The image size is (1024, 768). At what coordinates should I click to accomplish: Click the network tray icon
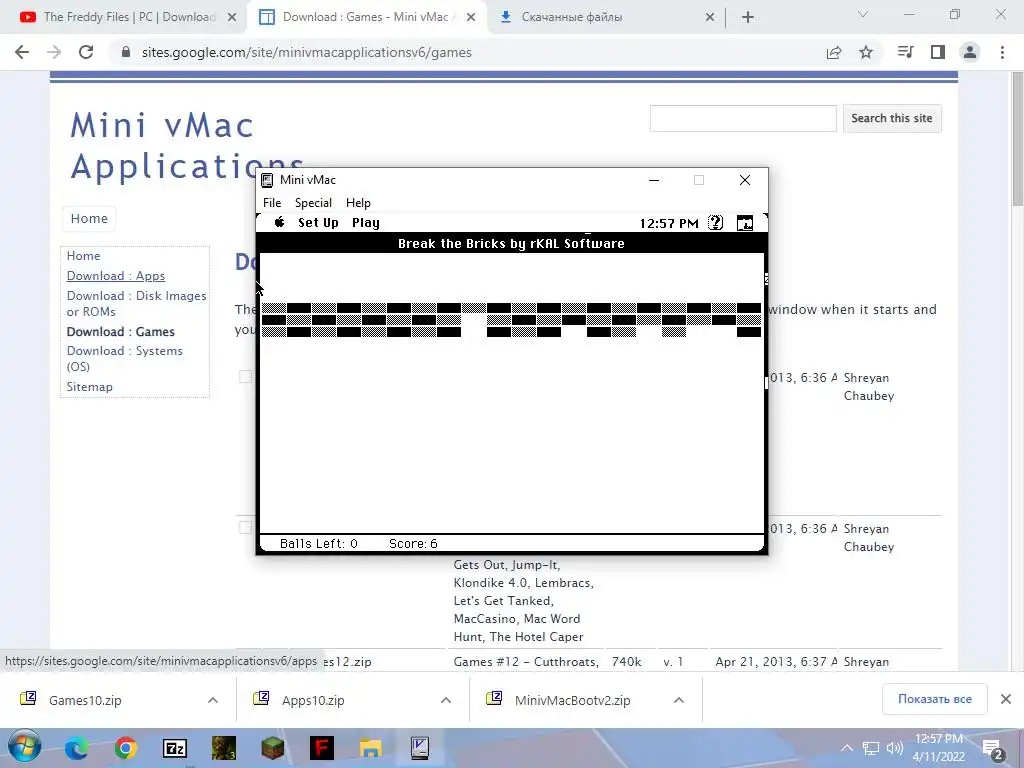coord(871,748)
